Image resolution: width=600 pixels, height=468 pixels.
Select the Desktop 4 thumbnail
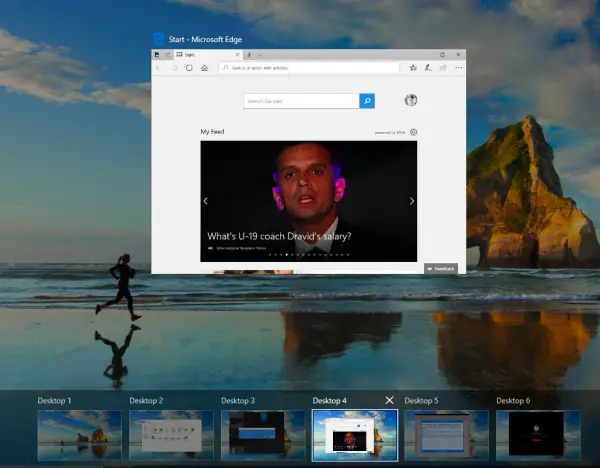[355, 435]
